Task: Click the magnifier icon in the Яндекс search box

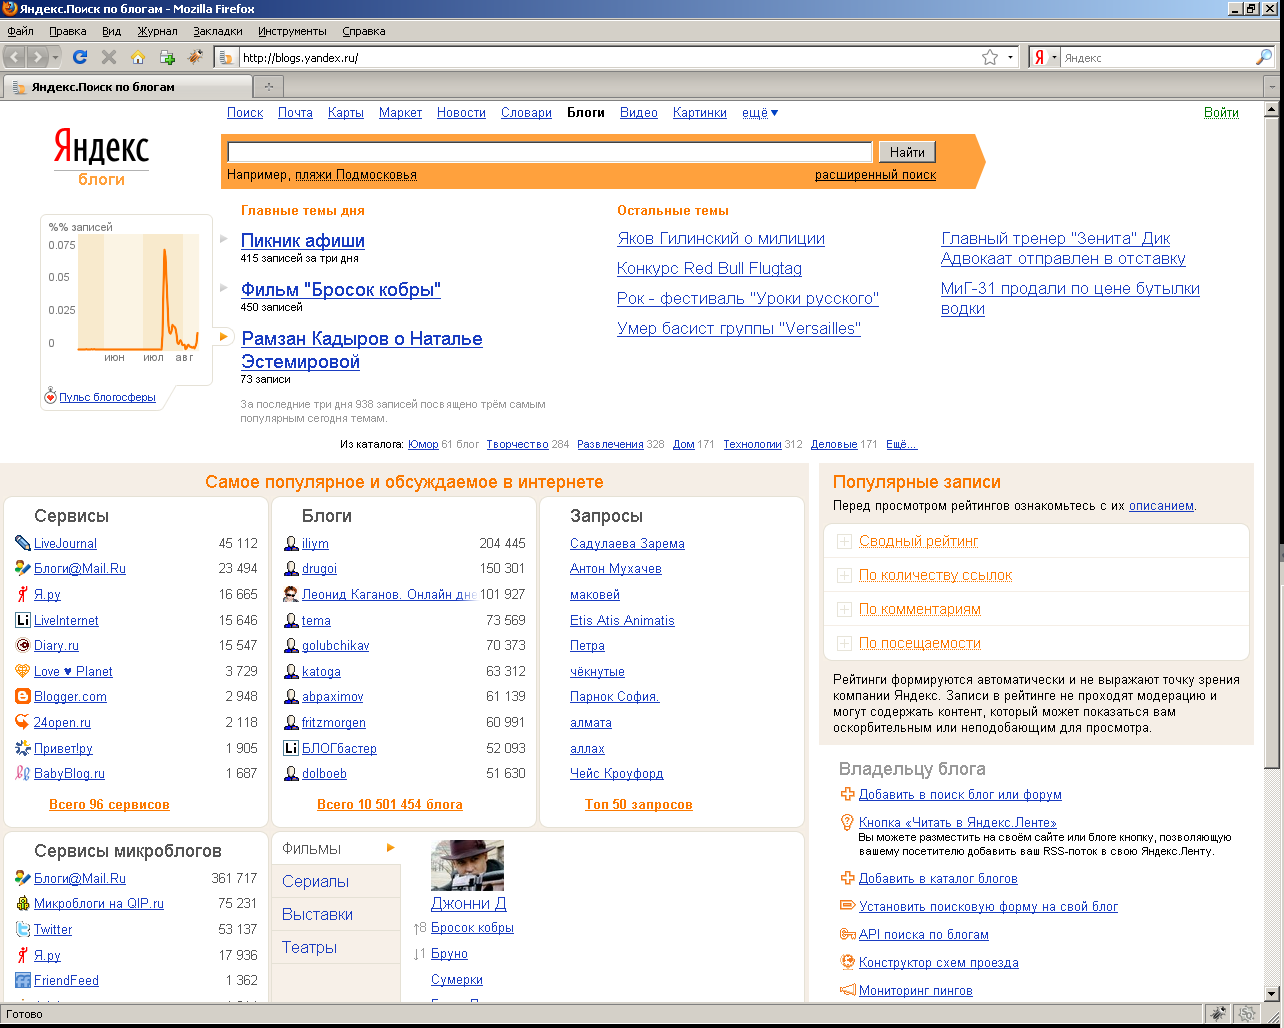Action: point(1264,58)
